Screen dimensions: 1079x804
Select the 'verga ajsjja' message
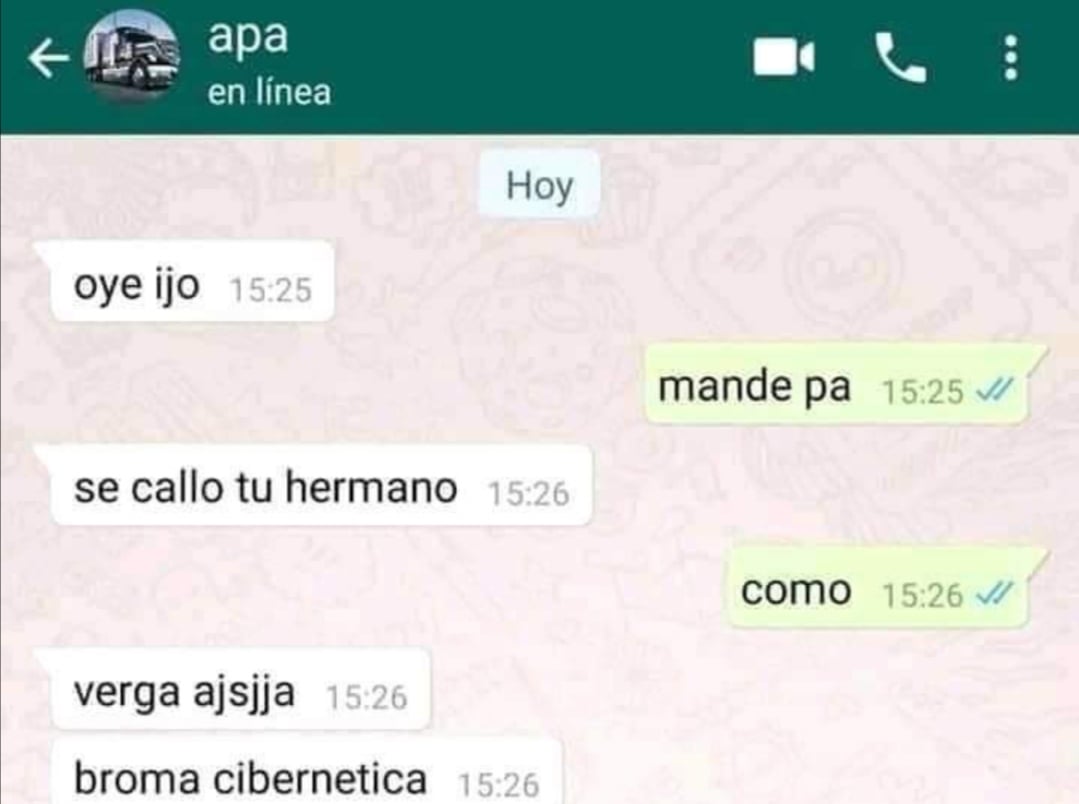tap(240, 690)
